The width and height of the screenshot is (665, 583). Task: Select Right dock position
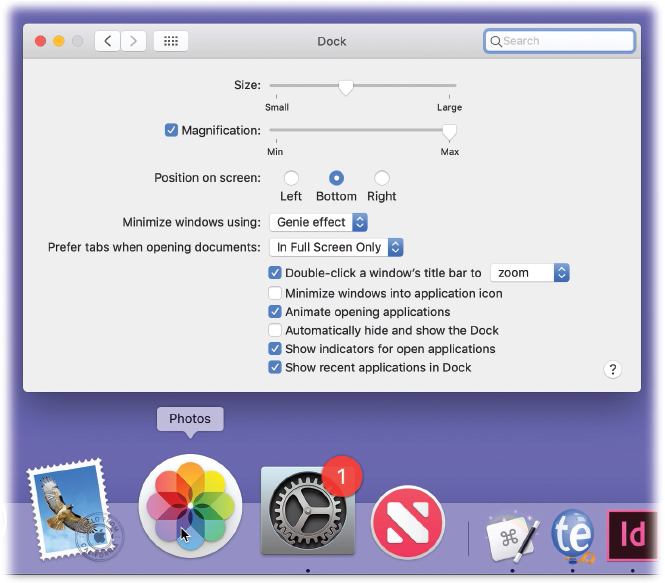[382, 178]
